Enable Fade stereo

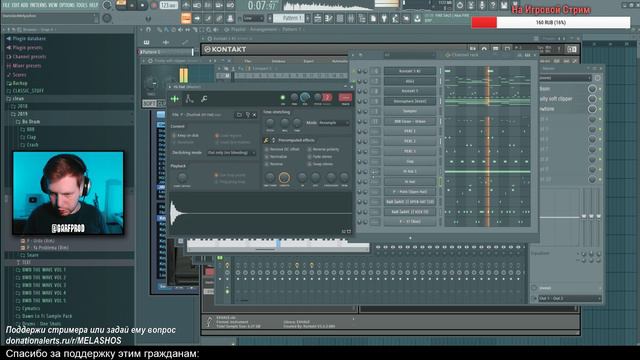[x=320, y=157]
